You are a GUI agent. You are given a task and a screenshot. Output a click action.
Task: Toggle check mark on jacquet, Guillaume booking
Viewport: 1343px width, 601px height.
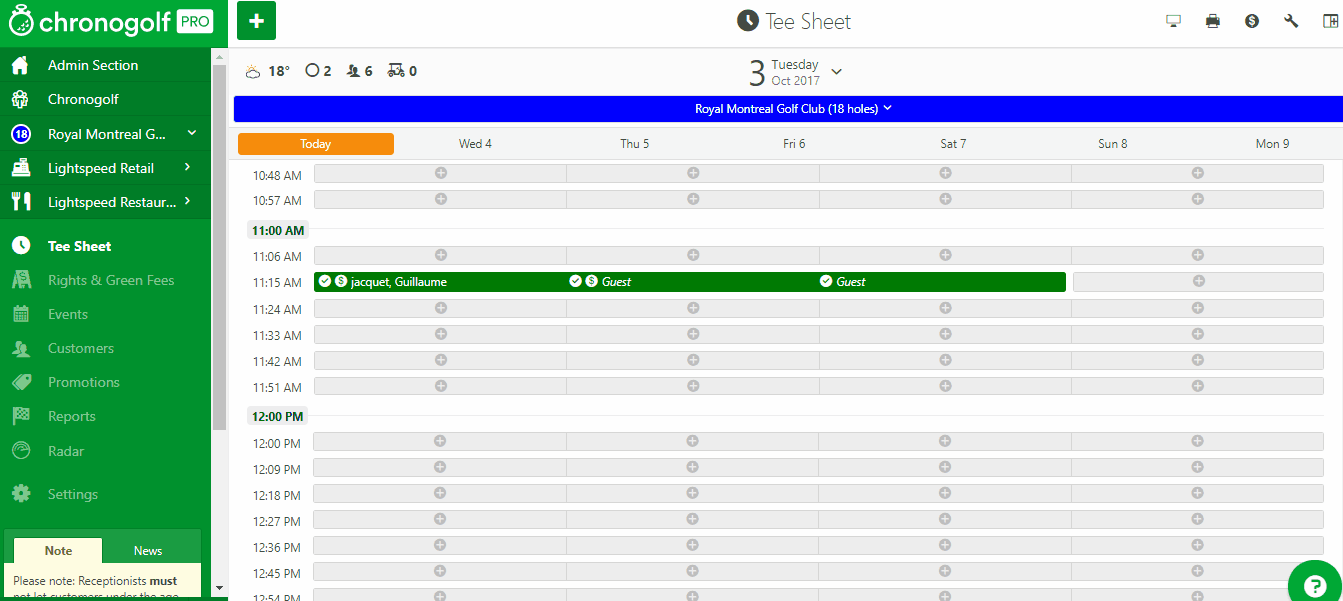(x=324, y=282)
